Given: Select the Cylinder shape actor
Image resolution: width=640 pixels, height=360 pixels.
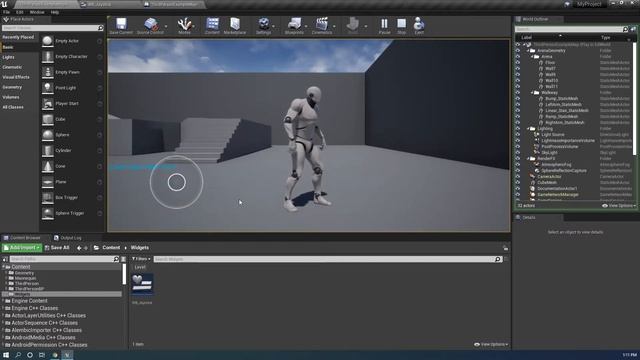Looking at the screenshot, I should pos(72,151).
